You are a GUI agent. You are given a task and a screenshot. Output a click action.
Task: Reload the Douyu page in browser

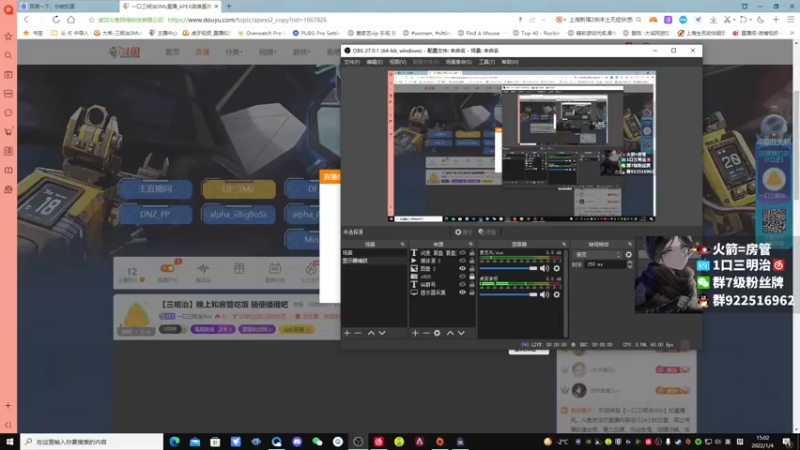(x=56, y=19)
